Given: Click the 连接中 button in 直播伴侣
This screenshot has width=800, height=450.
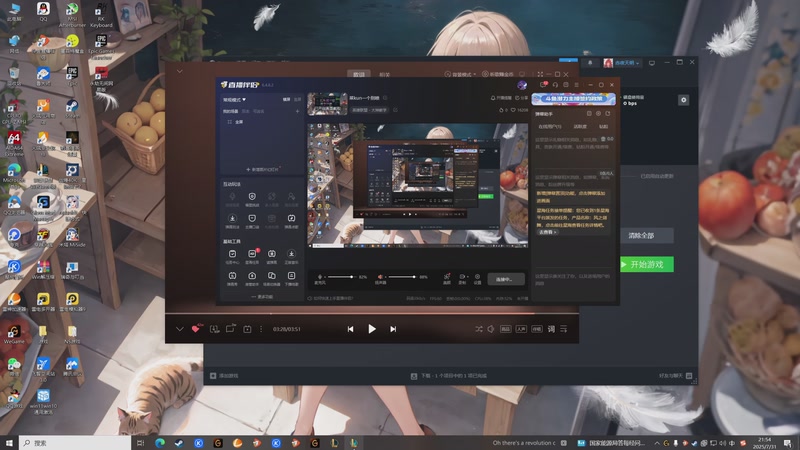Looking at the screenshot, I should [x=506, y=279].
